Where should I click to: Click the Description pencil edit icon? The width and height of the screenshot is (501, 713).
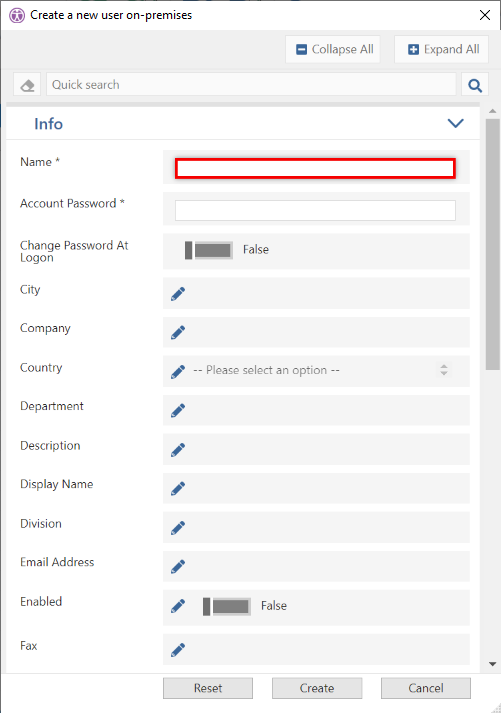[x=178, y=450]
